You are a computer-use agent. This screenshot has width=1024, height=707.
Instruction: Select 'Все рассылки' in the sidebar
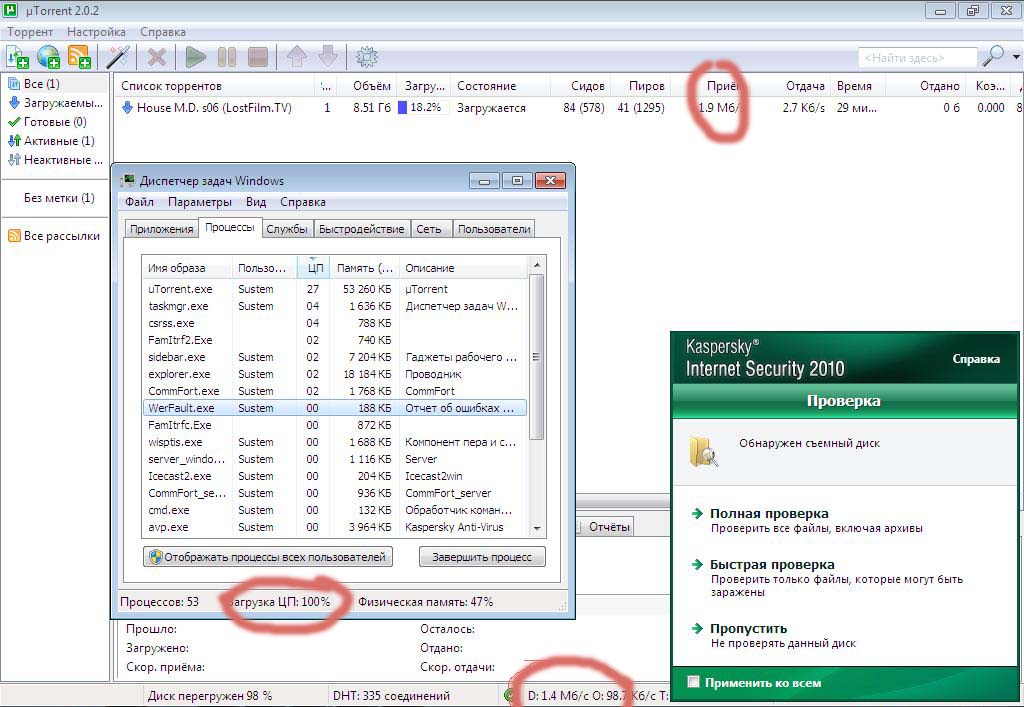point(61,236)
